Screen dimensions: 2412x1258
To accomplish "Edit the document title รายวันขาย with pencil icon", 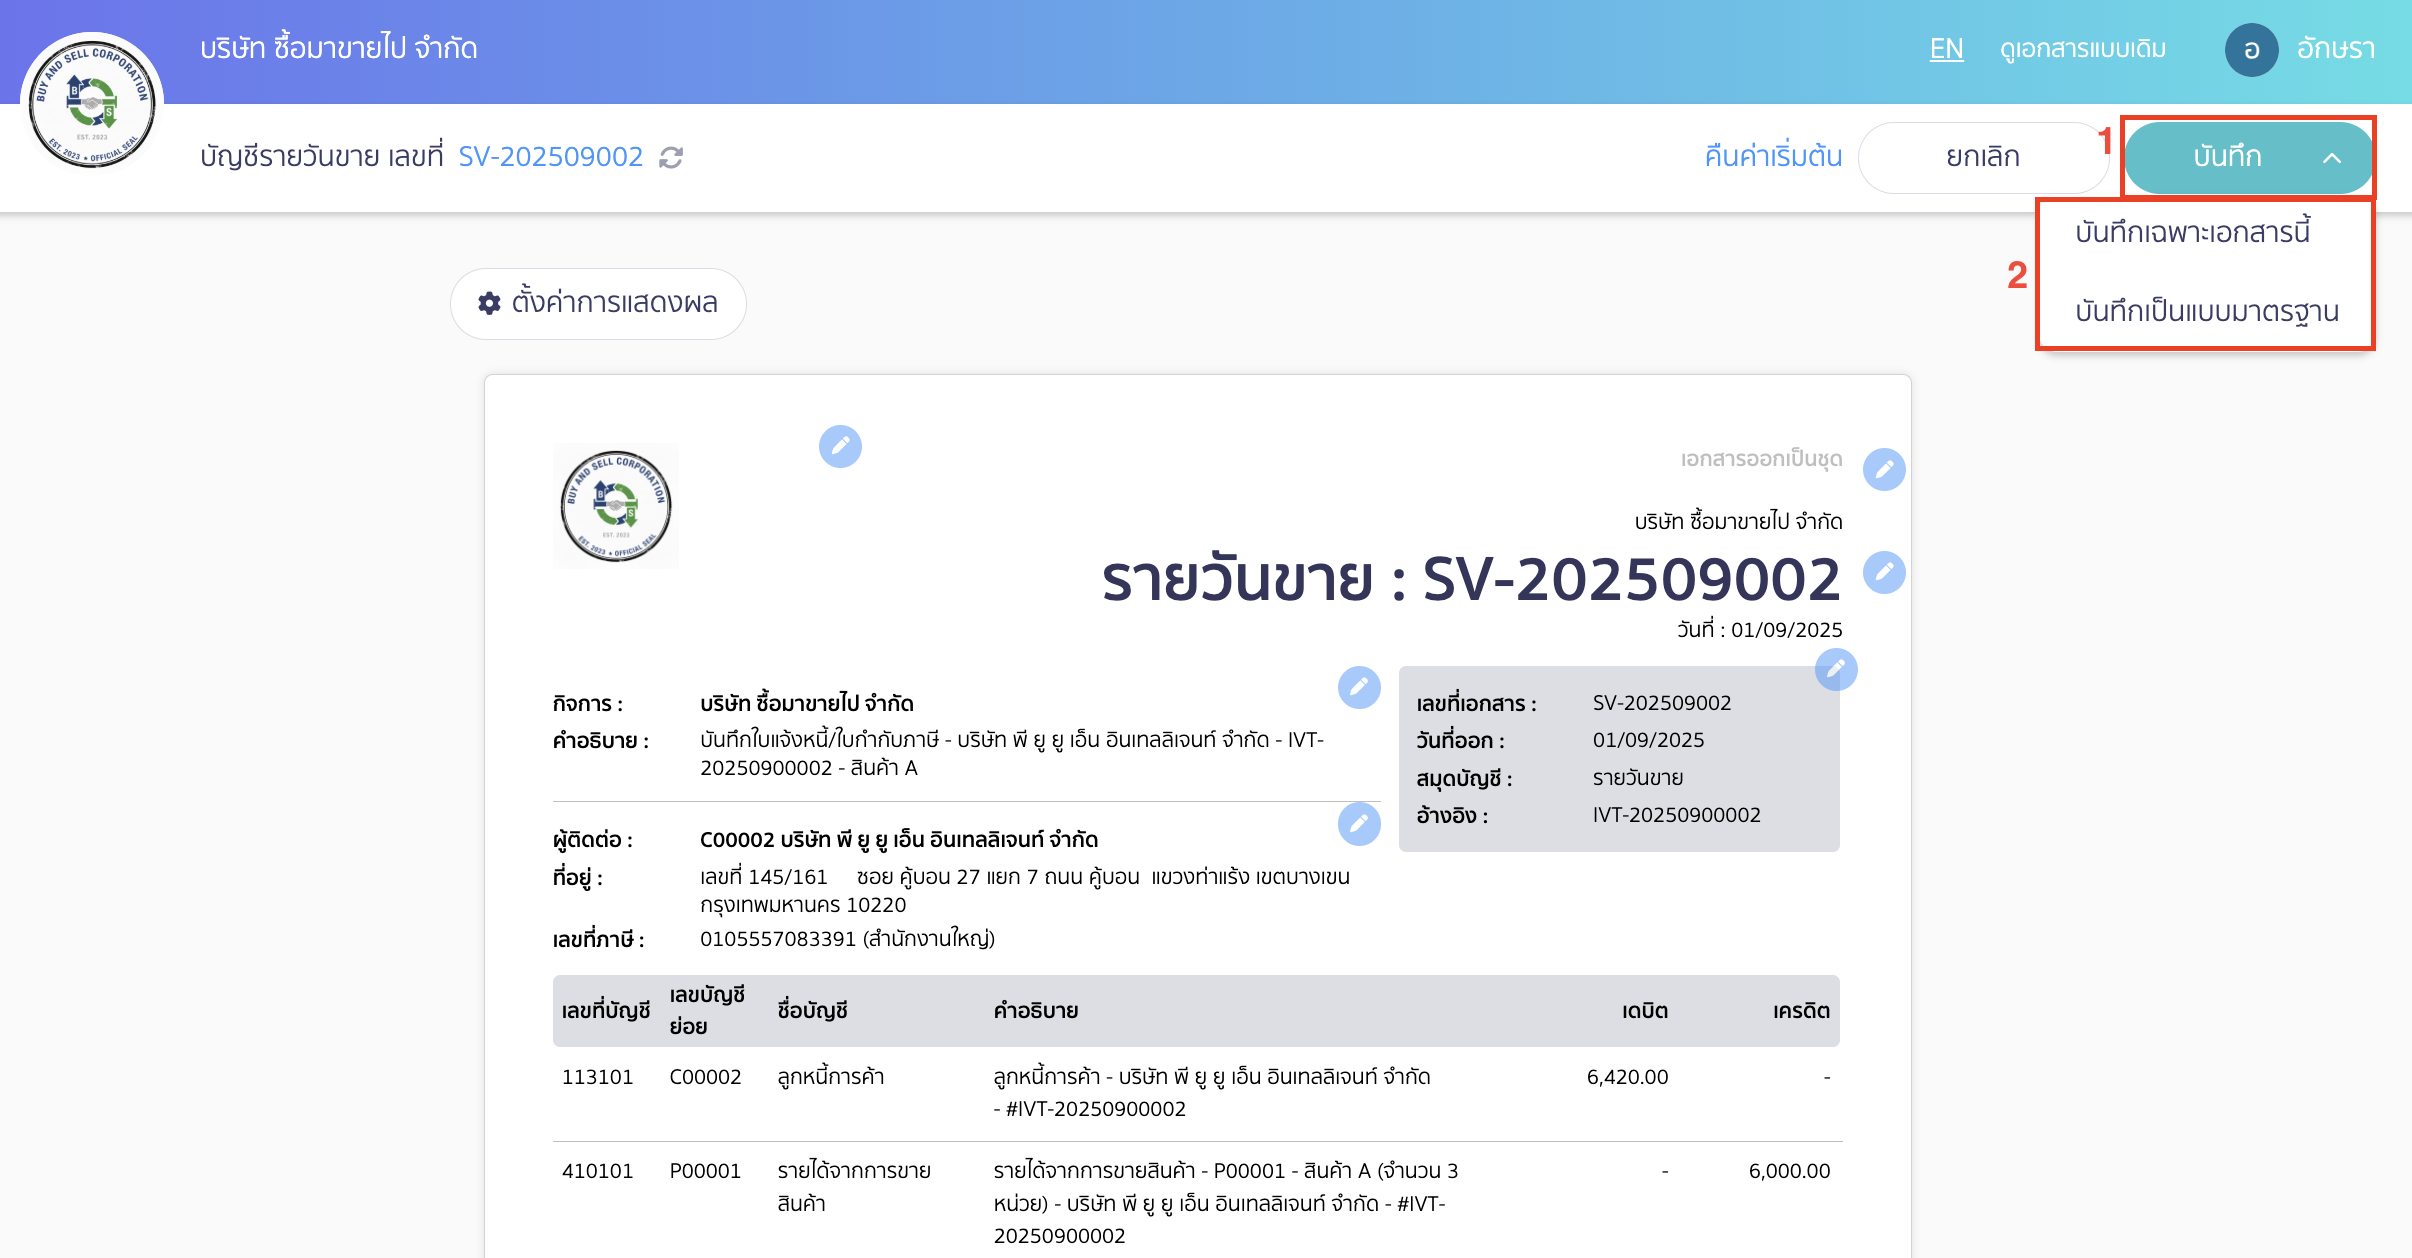I will 1884,572.
